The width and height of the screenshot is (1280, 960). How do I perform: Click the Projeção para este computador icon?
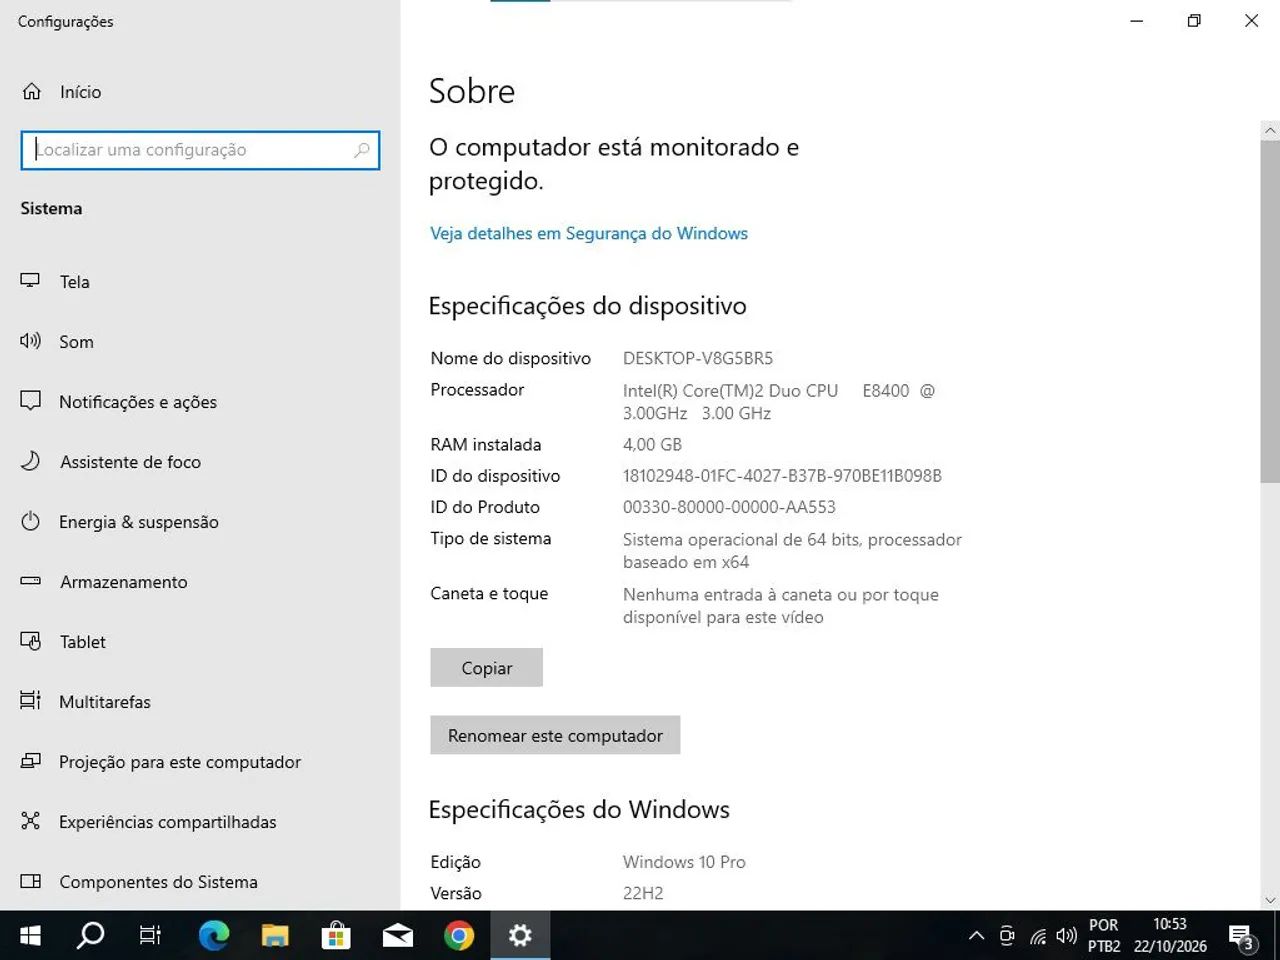(31, 761)
